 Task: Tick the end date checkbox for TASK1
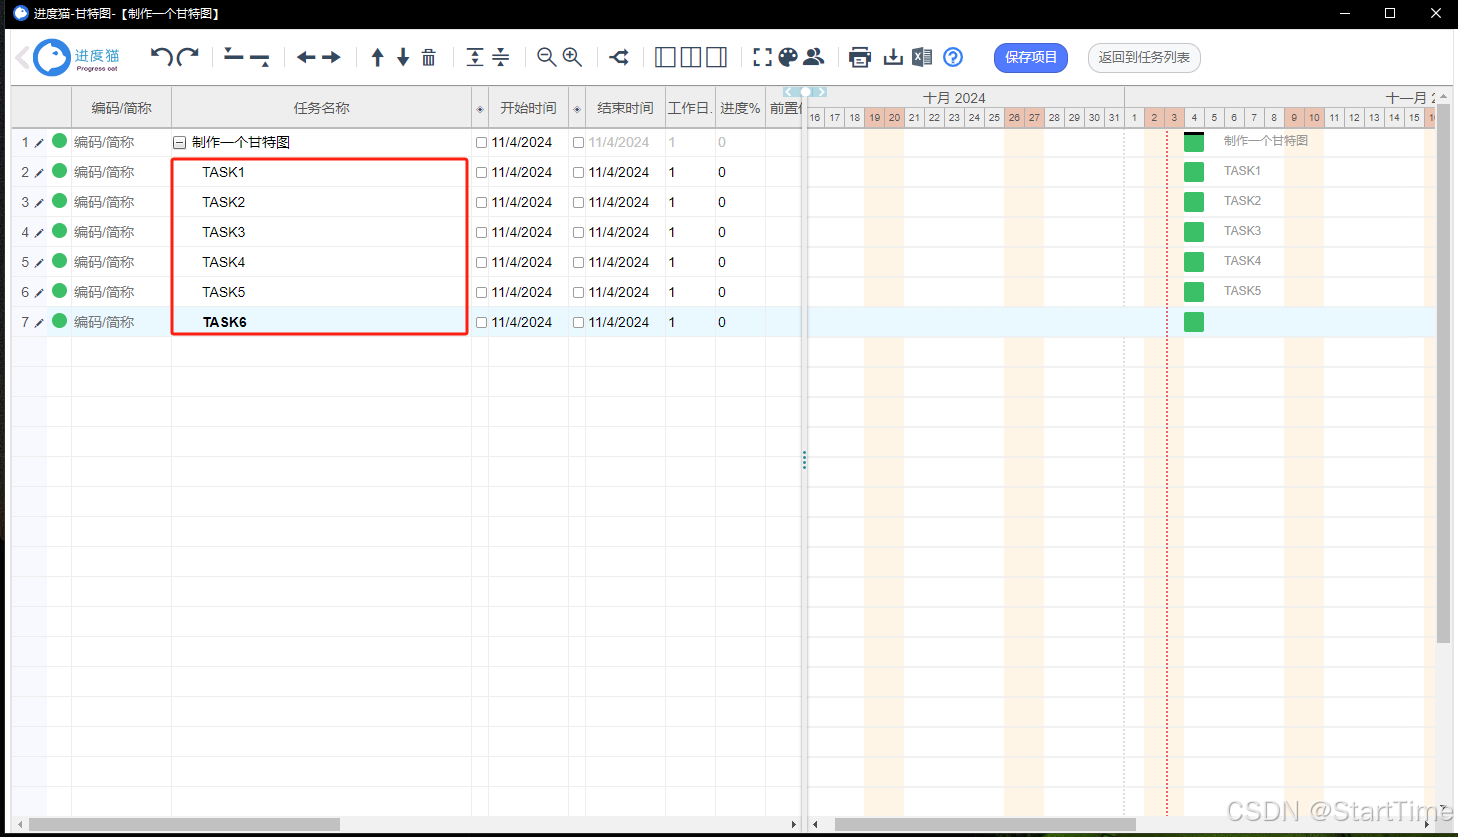click(578, 173)
